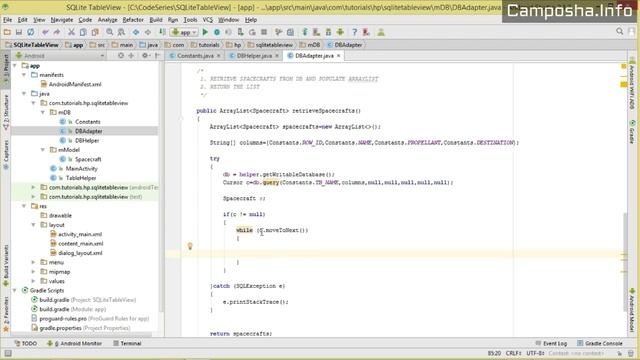The width and height of the screenshot is (640, 360).
Task: Collapse the mDB package arrow
Action: [x=43, y=112]
